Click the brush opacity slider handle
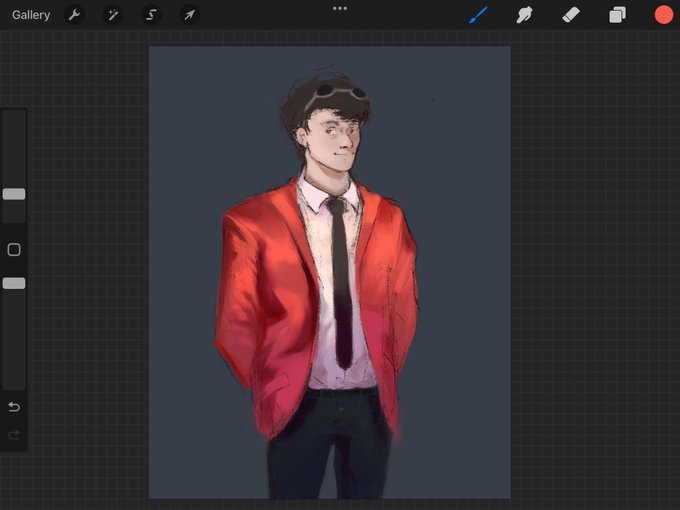This screenshot has width=680, height=510. point(14,283)
